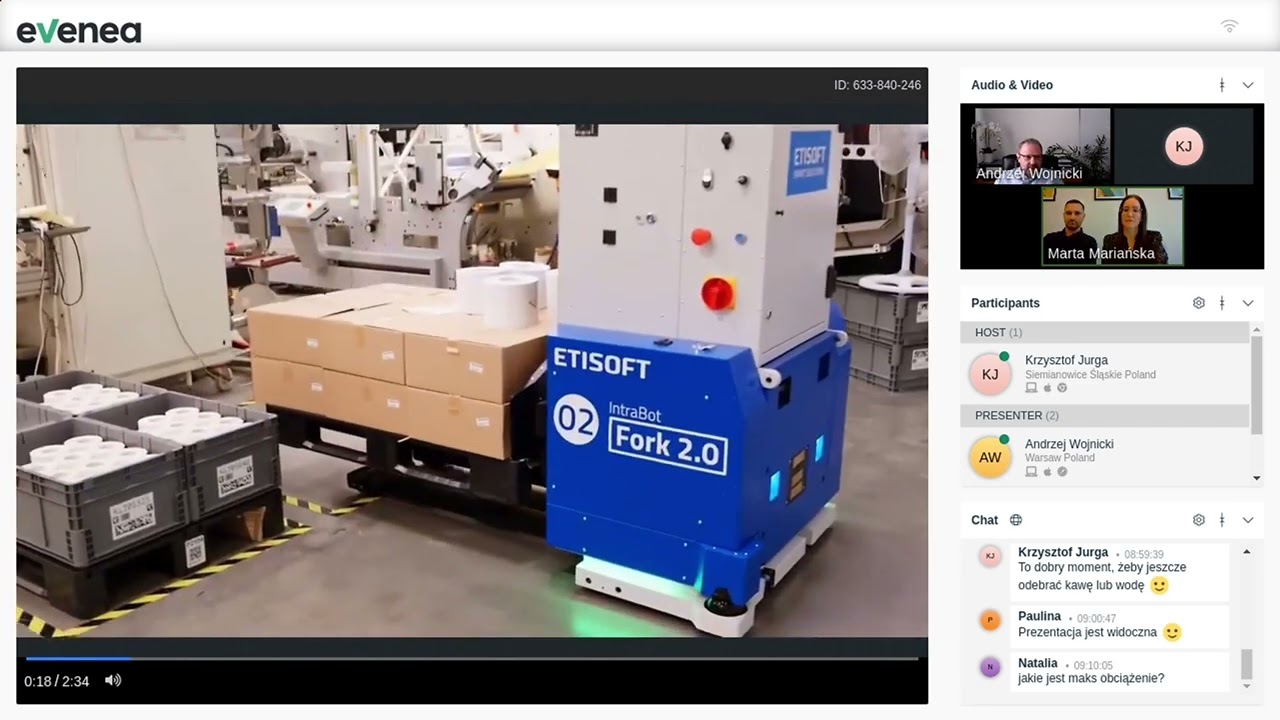Click the 09:10:05 timestamp on Natalia's message
Viewport: 1280px width, 720px height.
1095,665
